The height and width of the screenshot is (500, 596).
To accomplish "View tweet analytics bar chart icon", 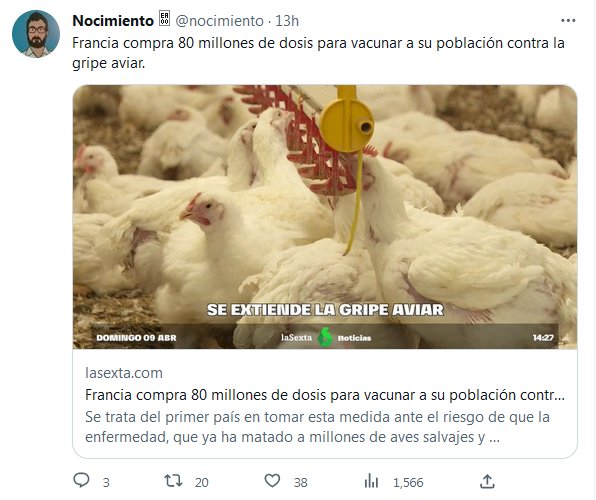I will (x=371, y=481).
